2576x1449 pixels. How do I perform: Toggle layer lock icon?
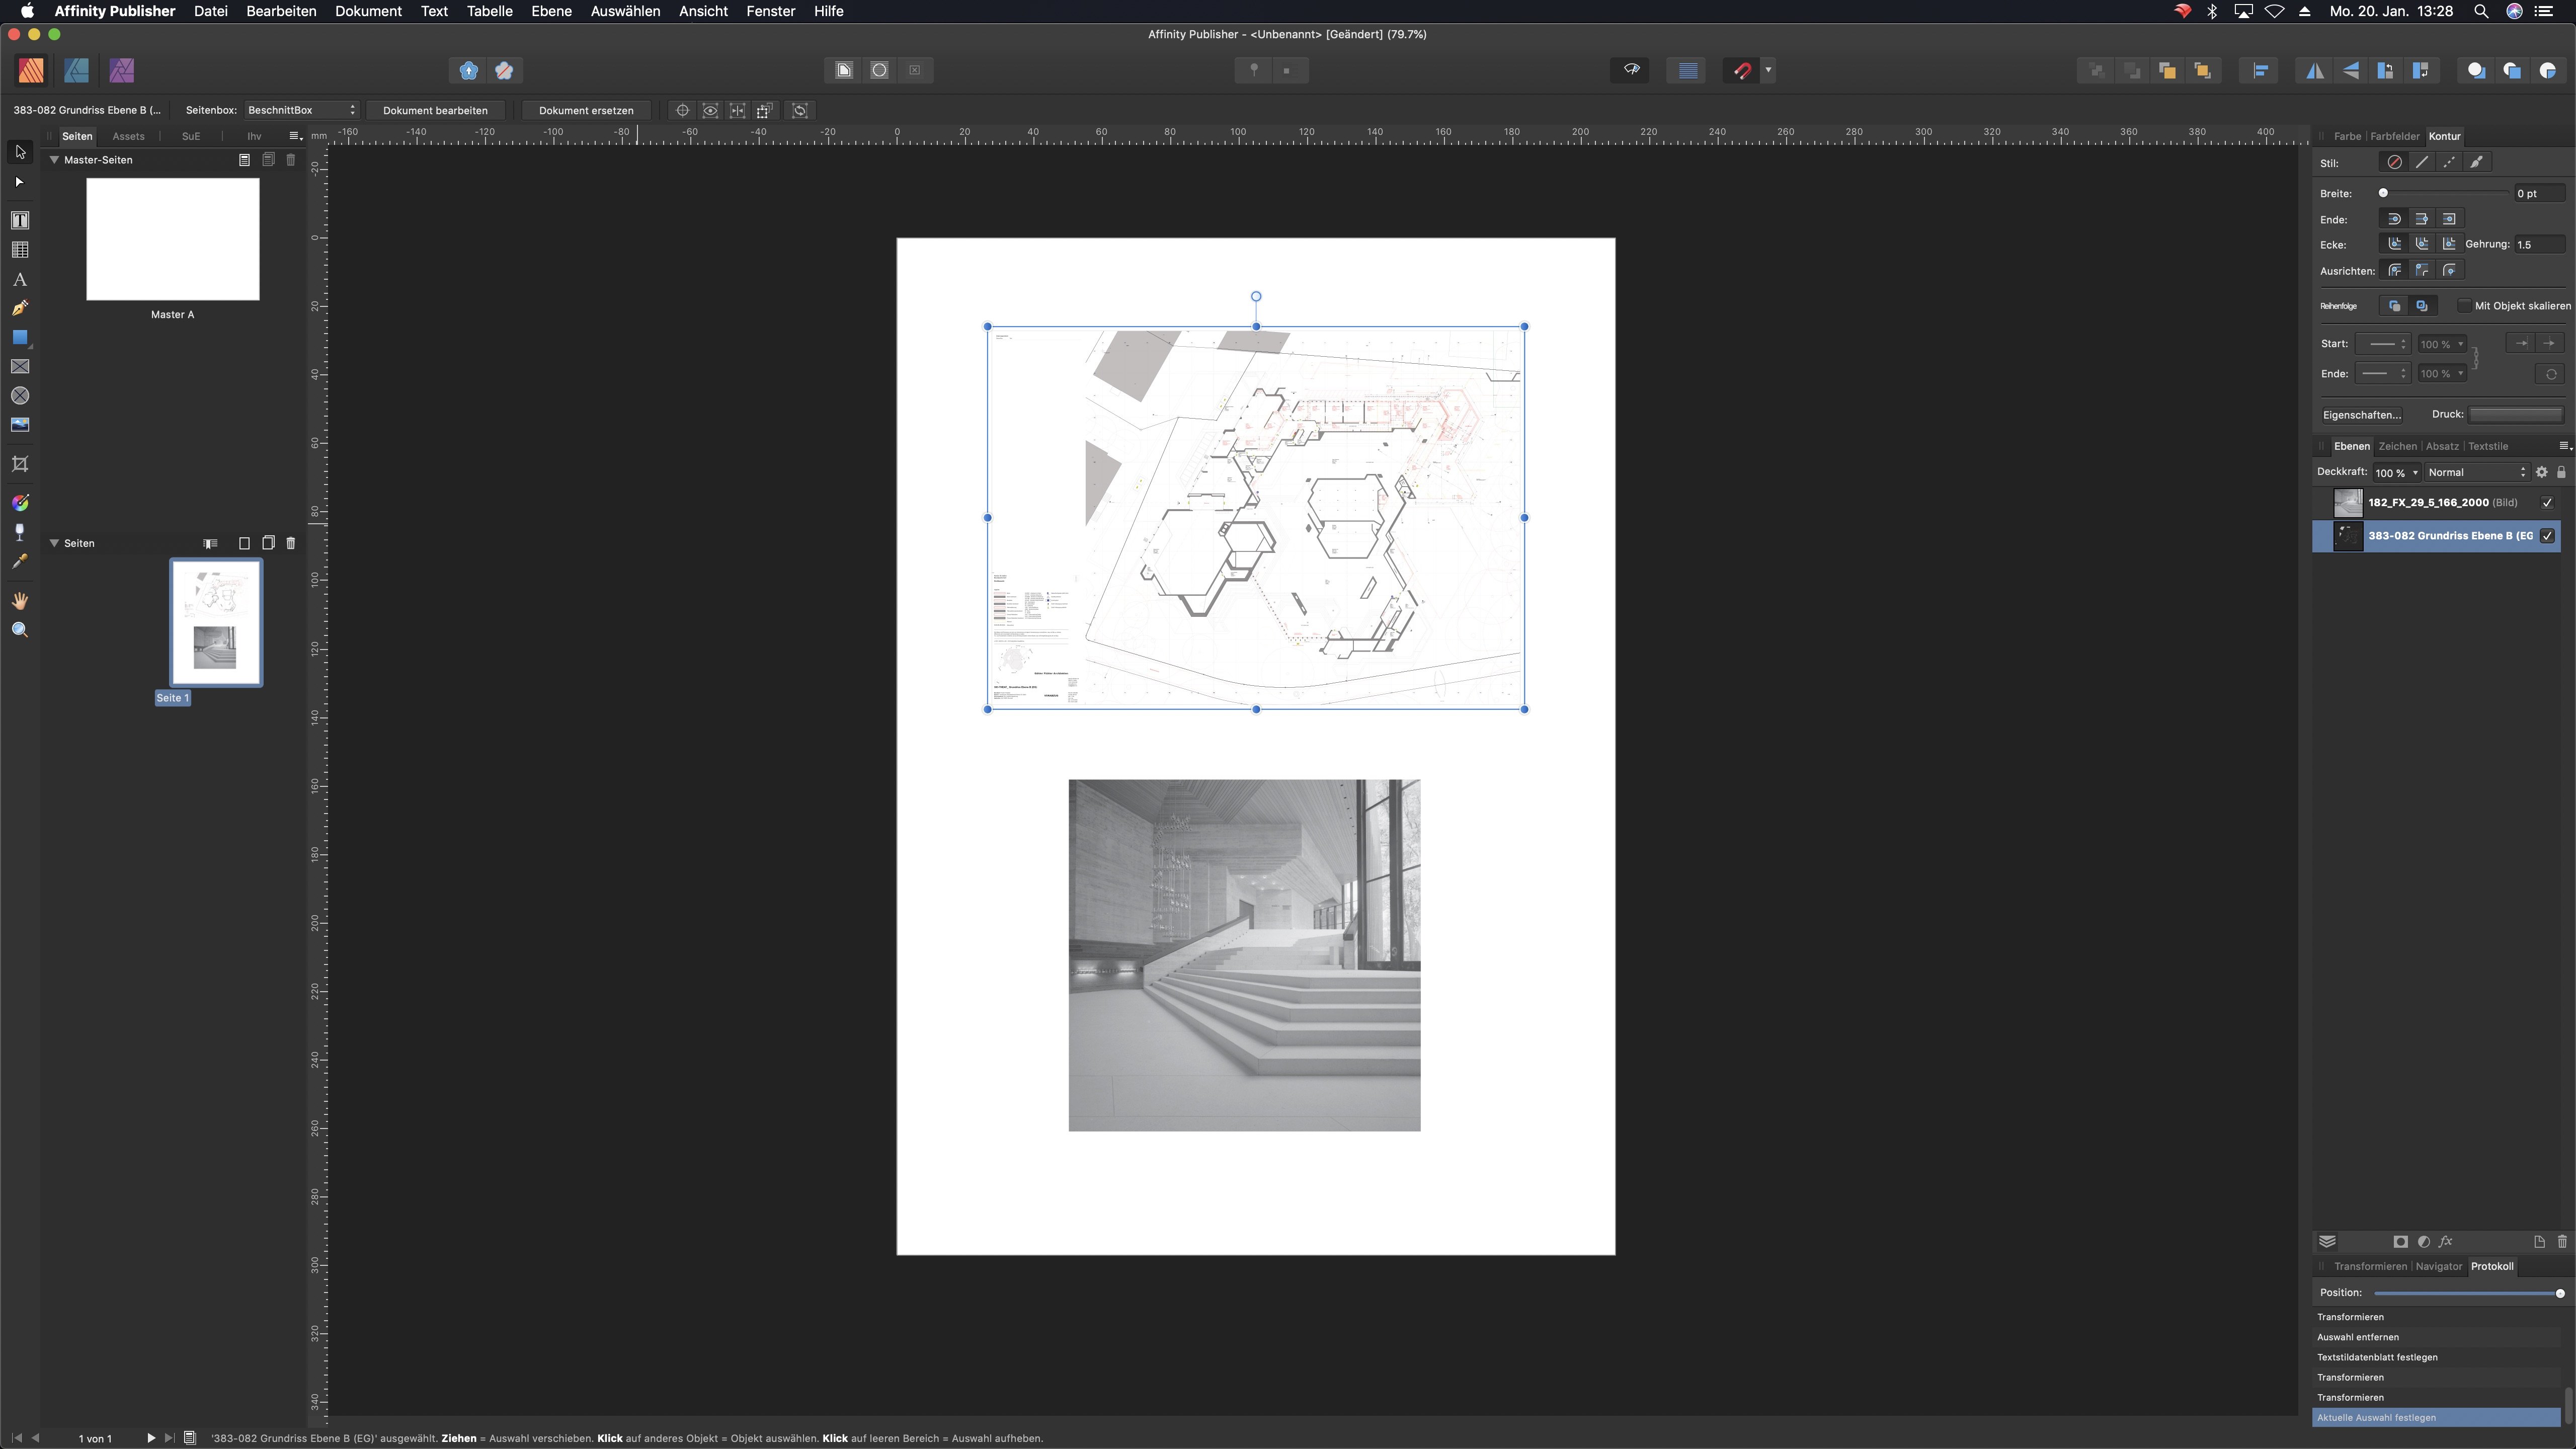(x=2561, y=472)
